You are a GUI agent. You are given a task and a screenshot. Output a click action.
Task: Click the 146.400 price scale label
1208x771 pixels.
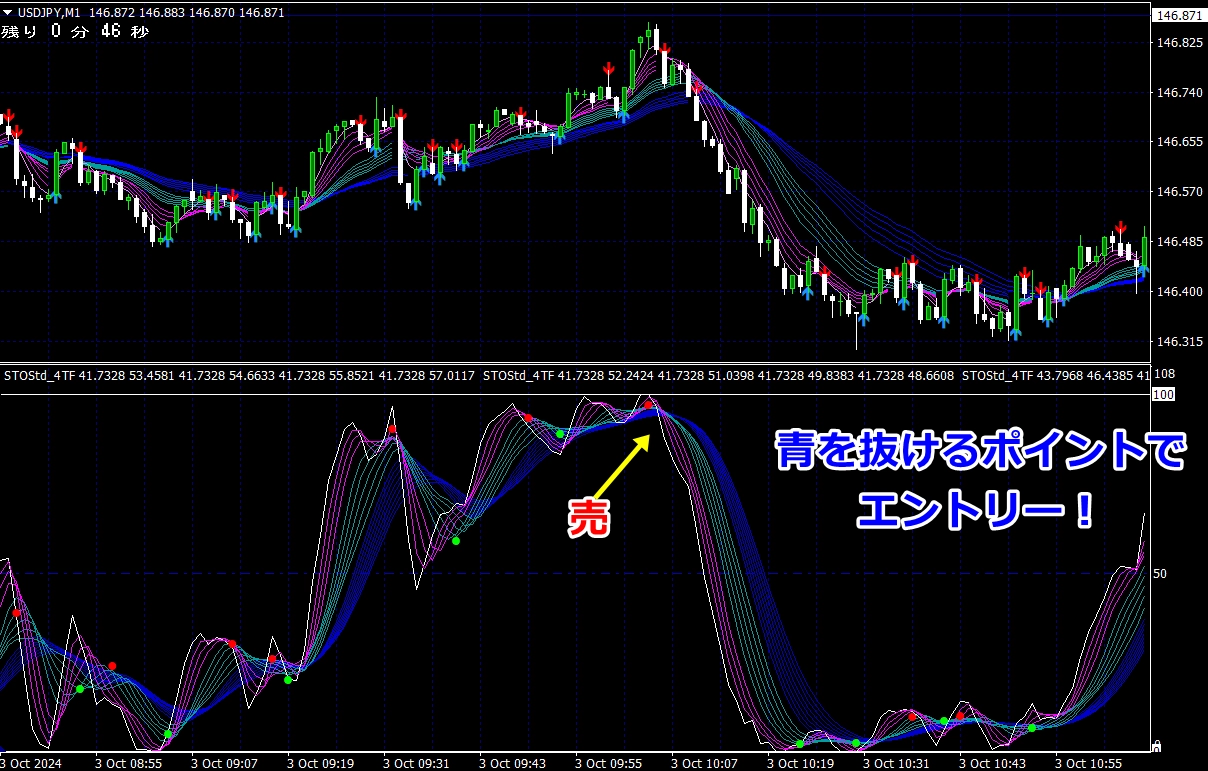(1178, 292)
